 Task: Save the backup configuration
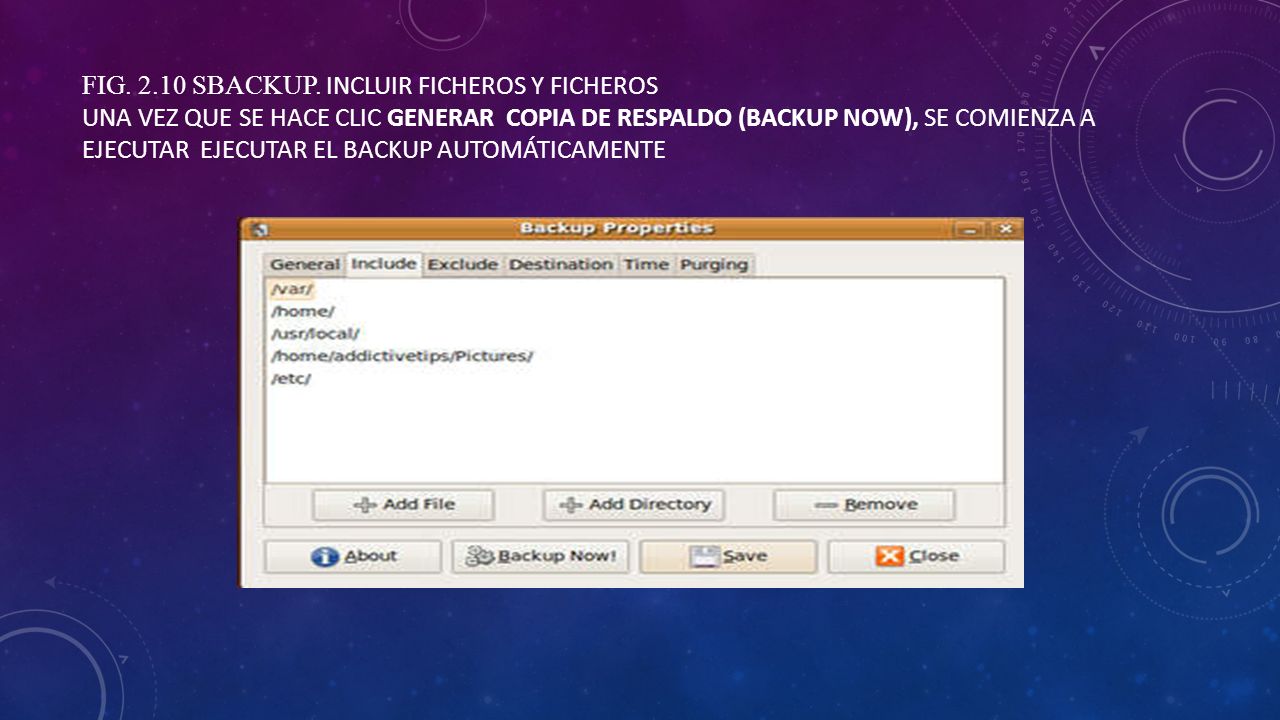point(729,557)
